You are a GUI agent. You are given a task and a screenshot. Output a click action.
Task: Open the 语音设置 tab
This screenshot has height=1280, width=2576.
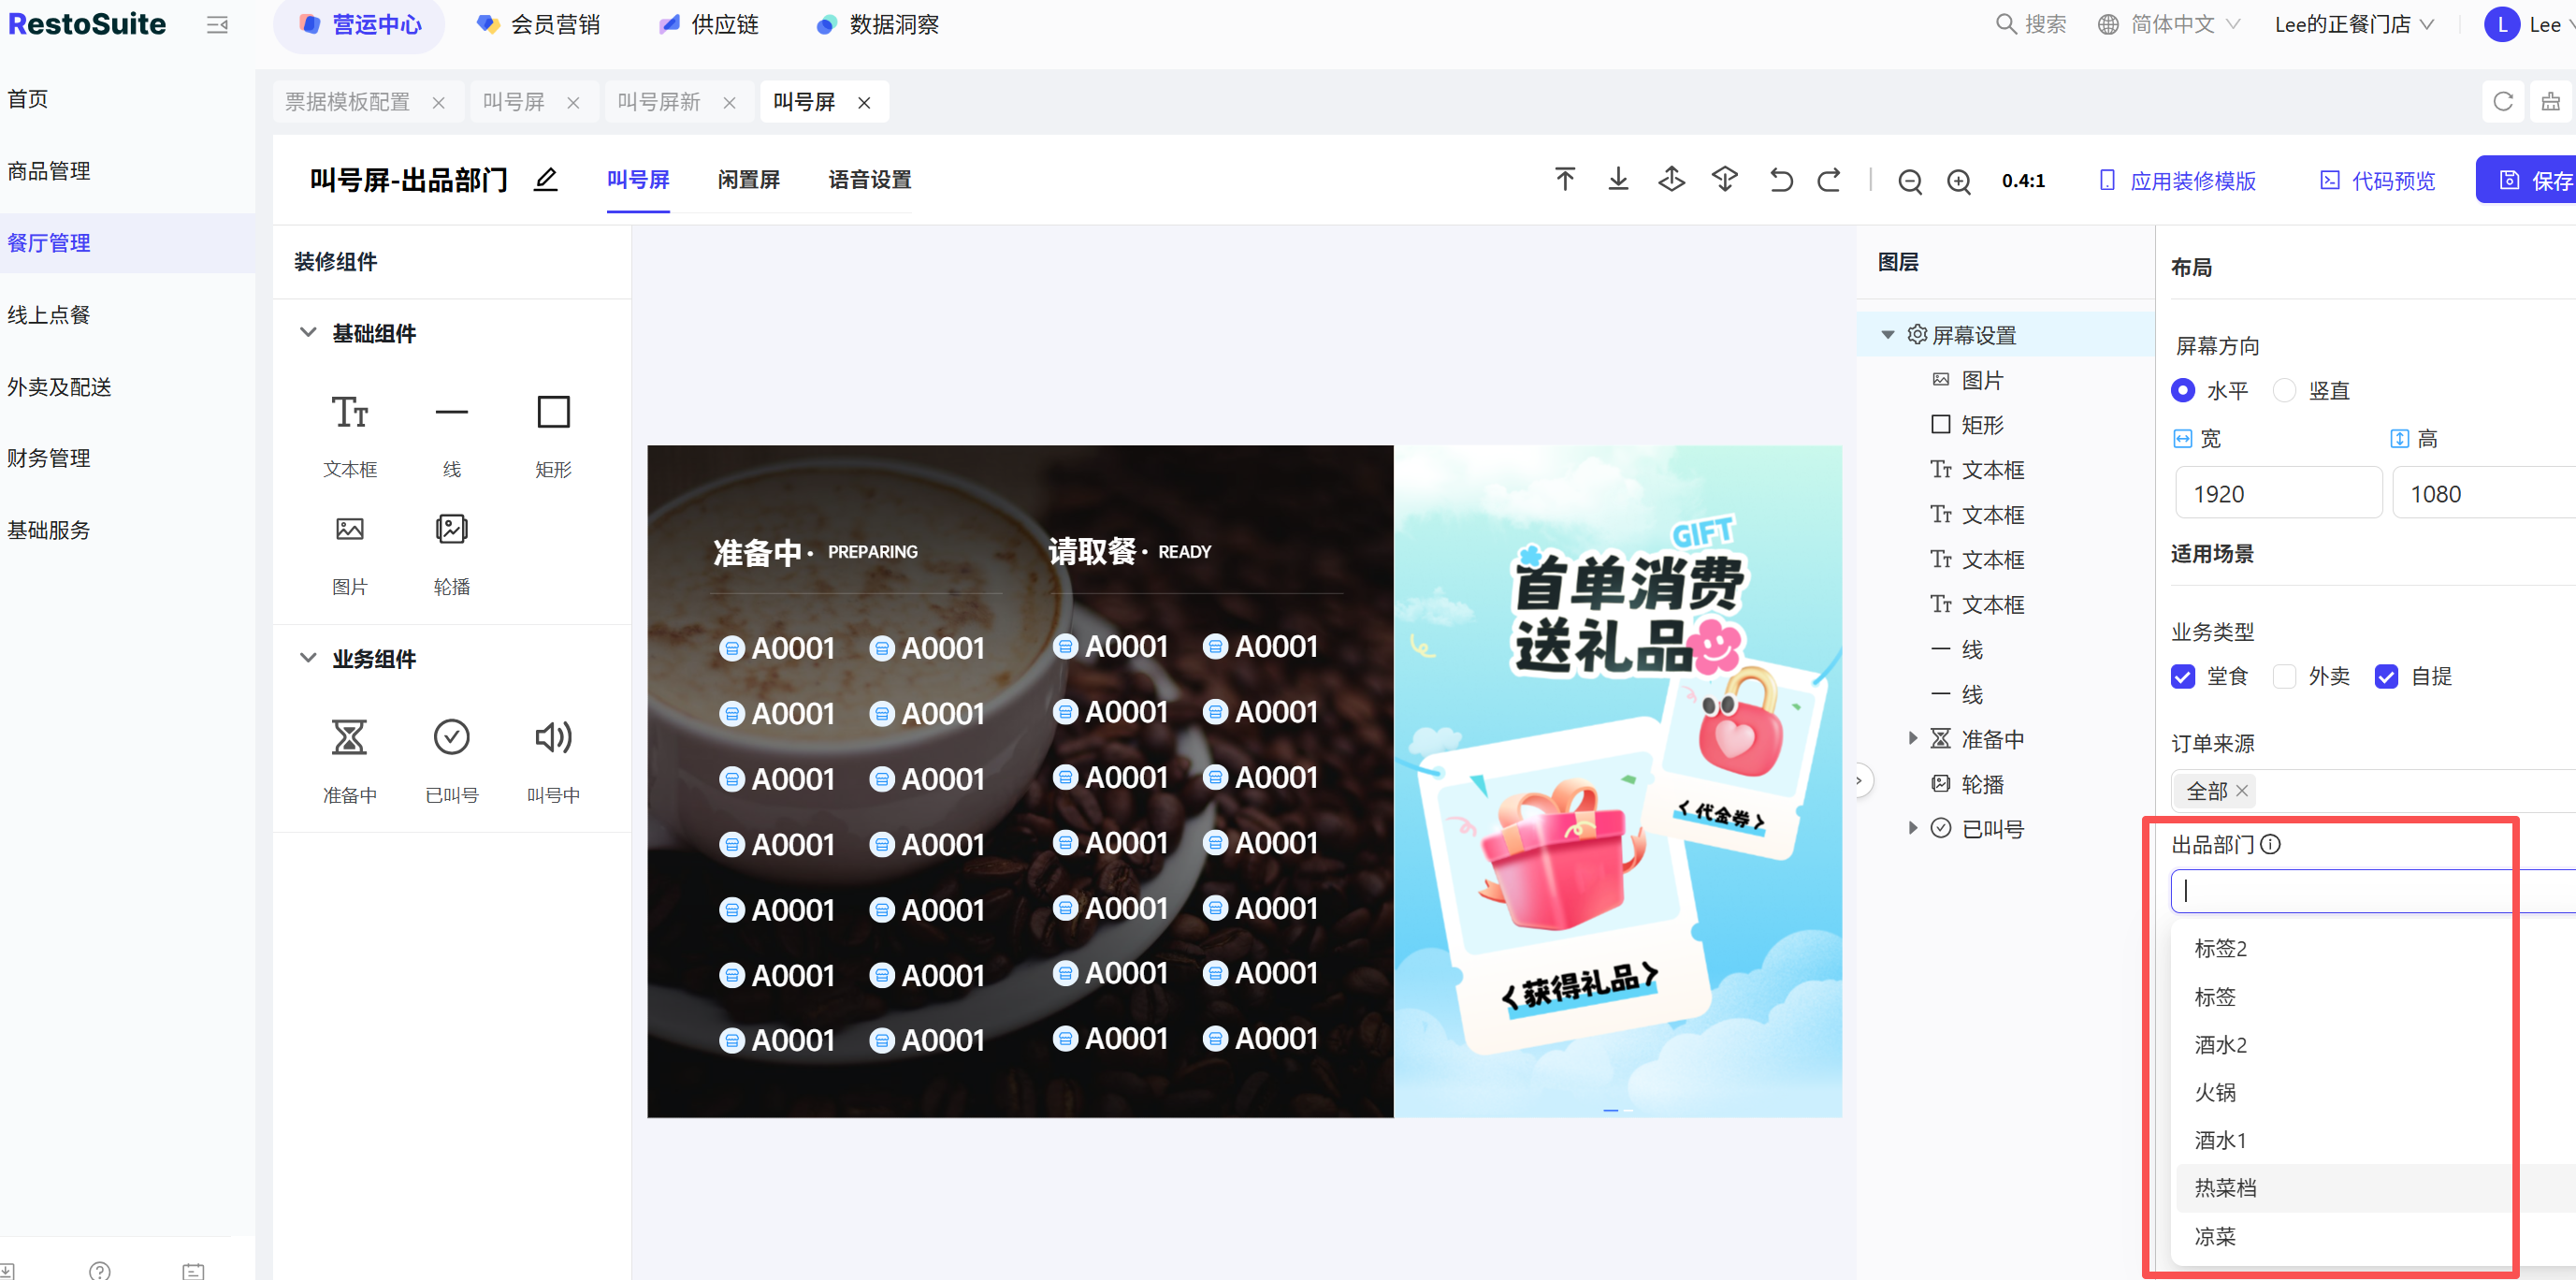[869, 180]
